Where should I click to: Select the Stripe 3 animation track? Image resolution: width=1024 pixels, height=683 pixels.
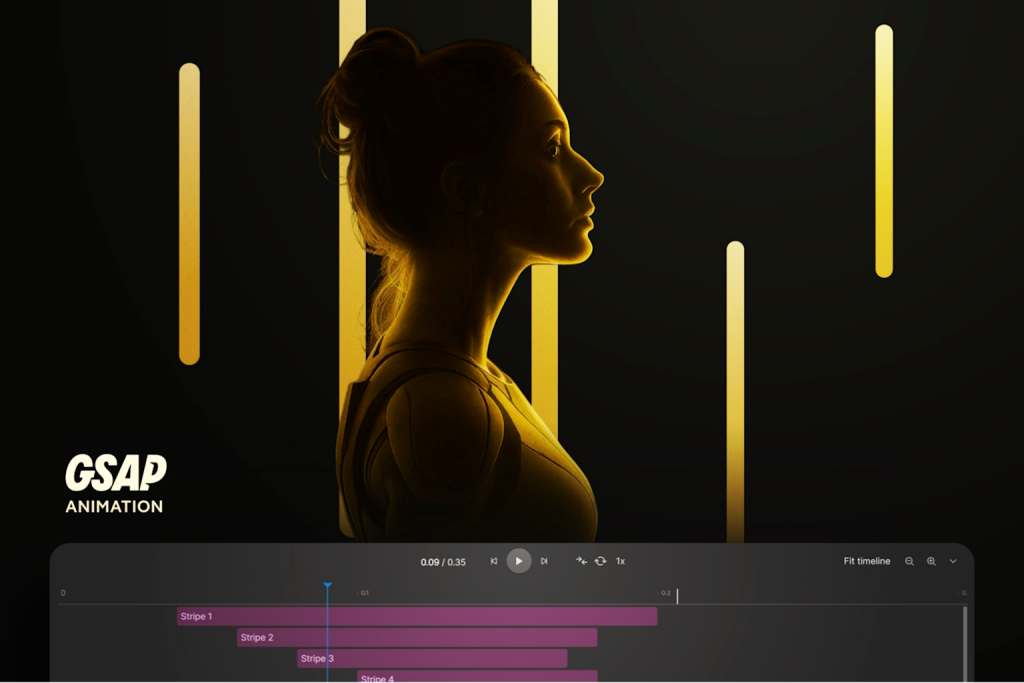pos(432,658)
